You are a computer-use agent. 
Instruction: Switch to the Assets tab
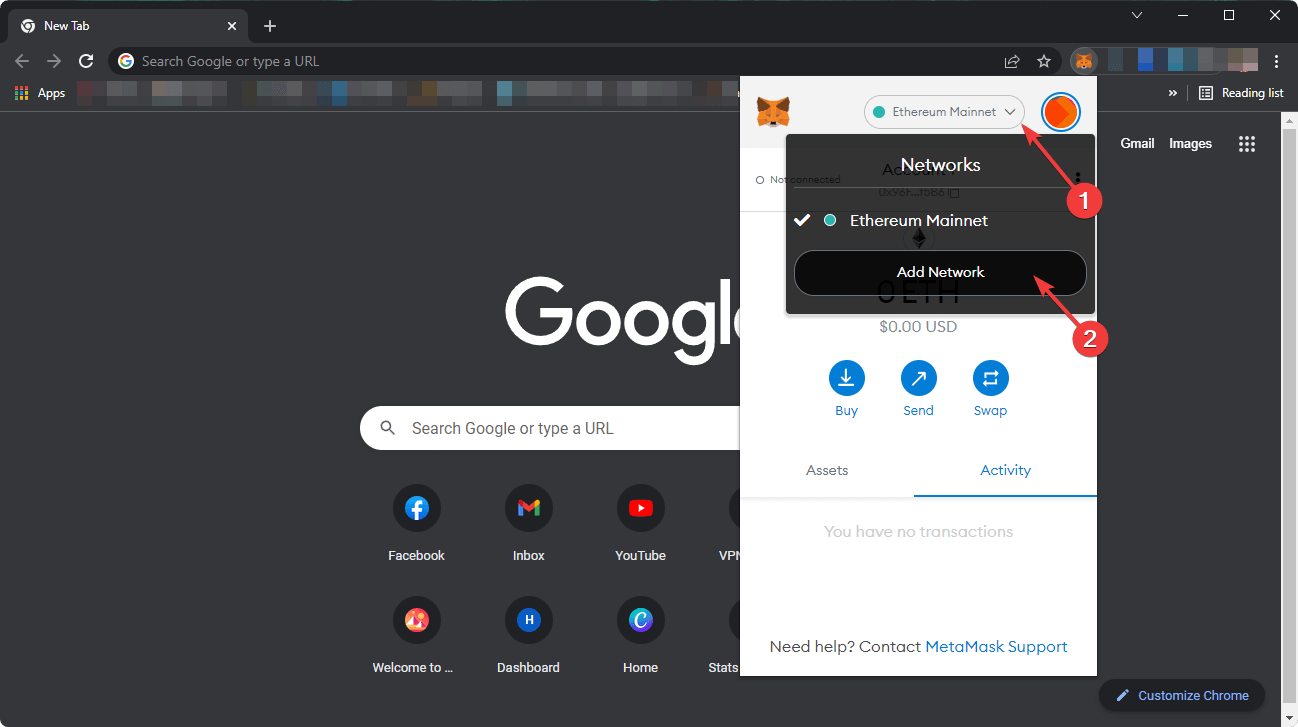click(x=827, y=470)
